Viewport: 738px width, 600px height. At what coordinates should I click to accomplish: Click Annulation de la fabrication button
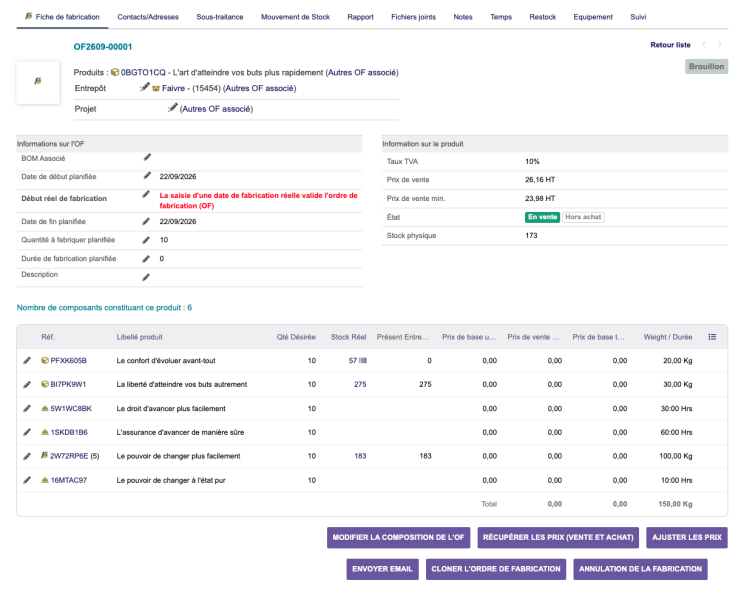click(640, 569)
